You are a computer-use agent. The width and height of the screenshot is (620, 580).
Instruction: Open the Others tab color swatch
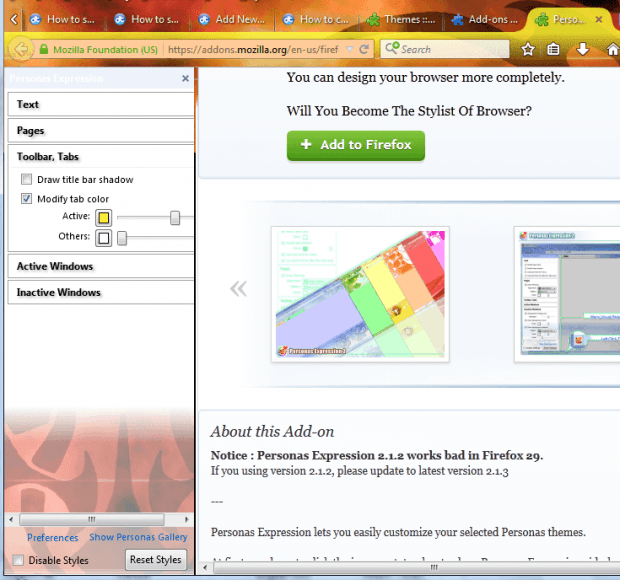point(104,238)
